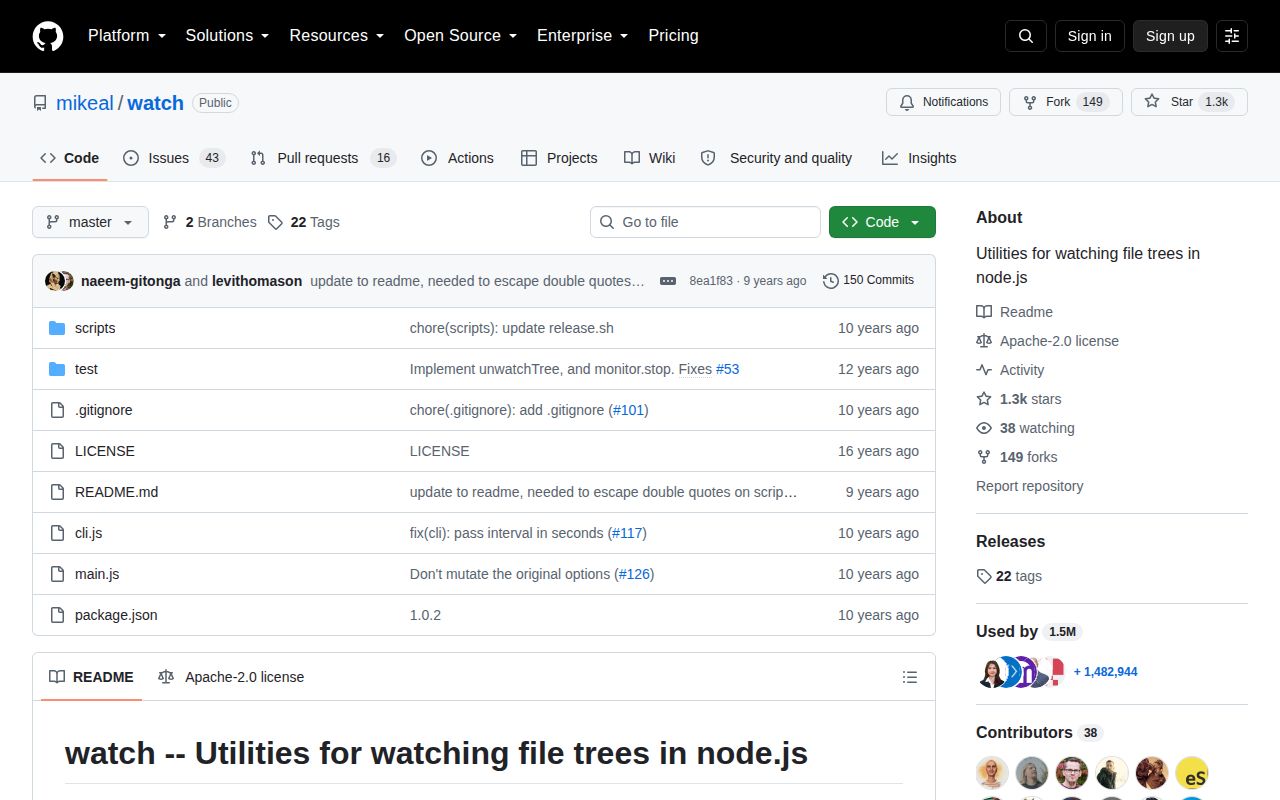Click the naeem-gitonga avatar pair
Viewport: 1280px width, 800px height.
[60, 281]
